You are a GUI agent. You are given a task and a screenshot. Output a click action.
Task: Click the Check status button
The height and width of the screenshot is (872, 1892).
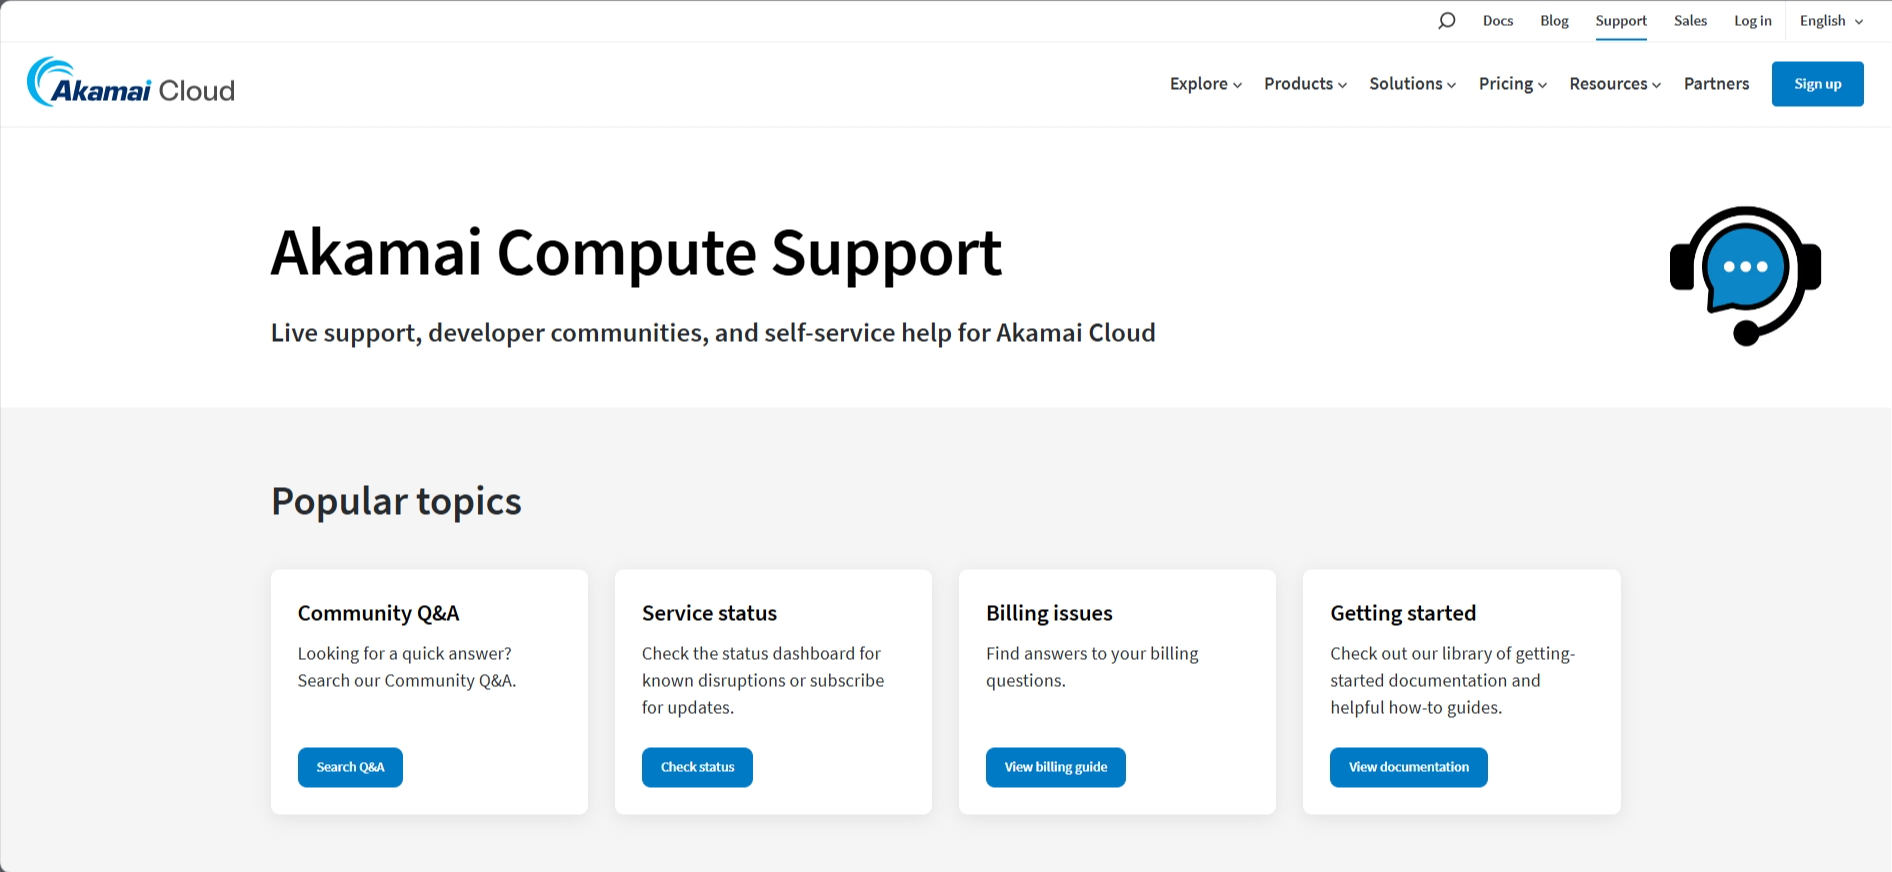coord(697,767)
